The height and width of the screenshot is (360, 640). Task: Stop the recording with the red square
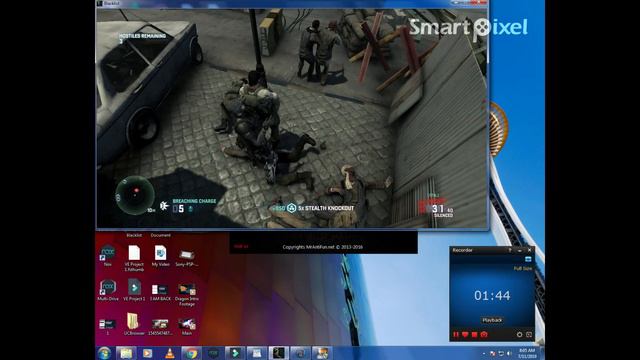pyautogui.click(x=474, y=335)
